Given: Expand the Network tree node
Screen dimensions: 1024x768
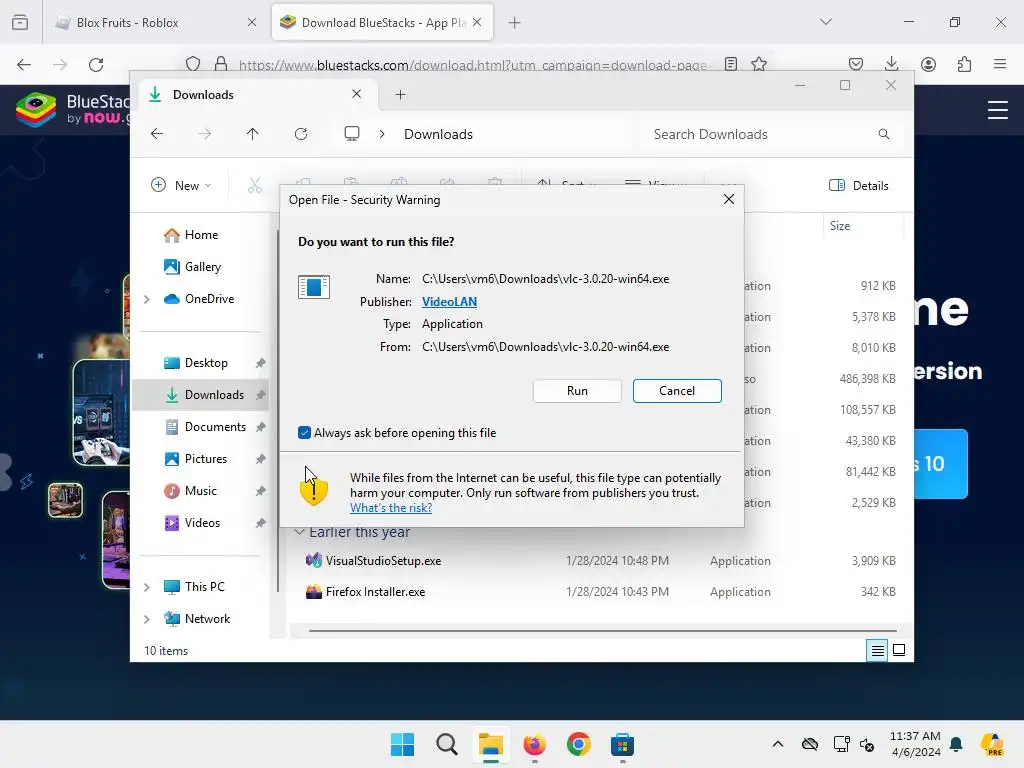Looking at the screenshot, I should [x=147, y=619].
